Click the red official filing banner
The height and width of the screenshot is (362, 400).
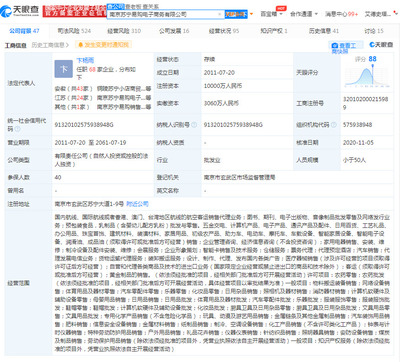(74, 12)
